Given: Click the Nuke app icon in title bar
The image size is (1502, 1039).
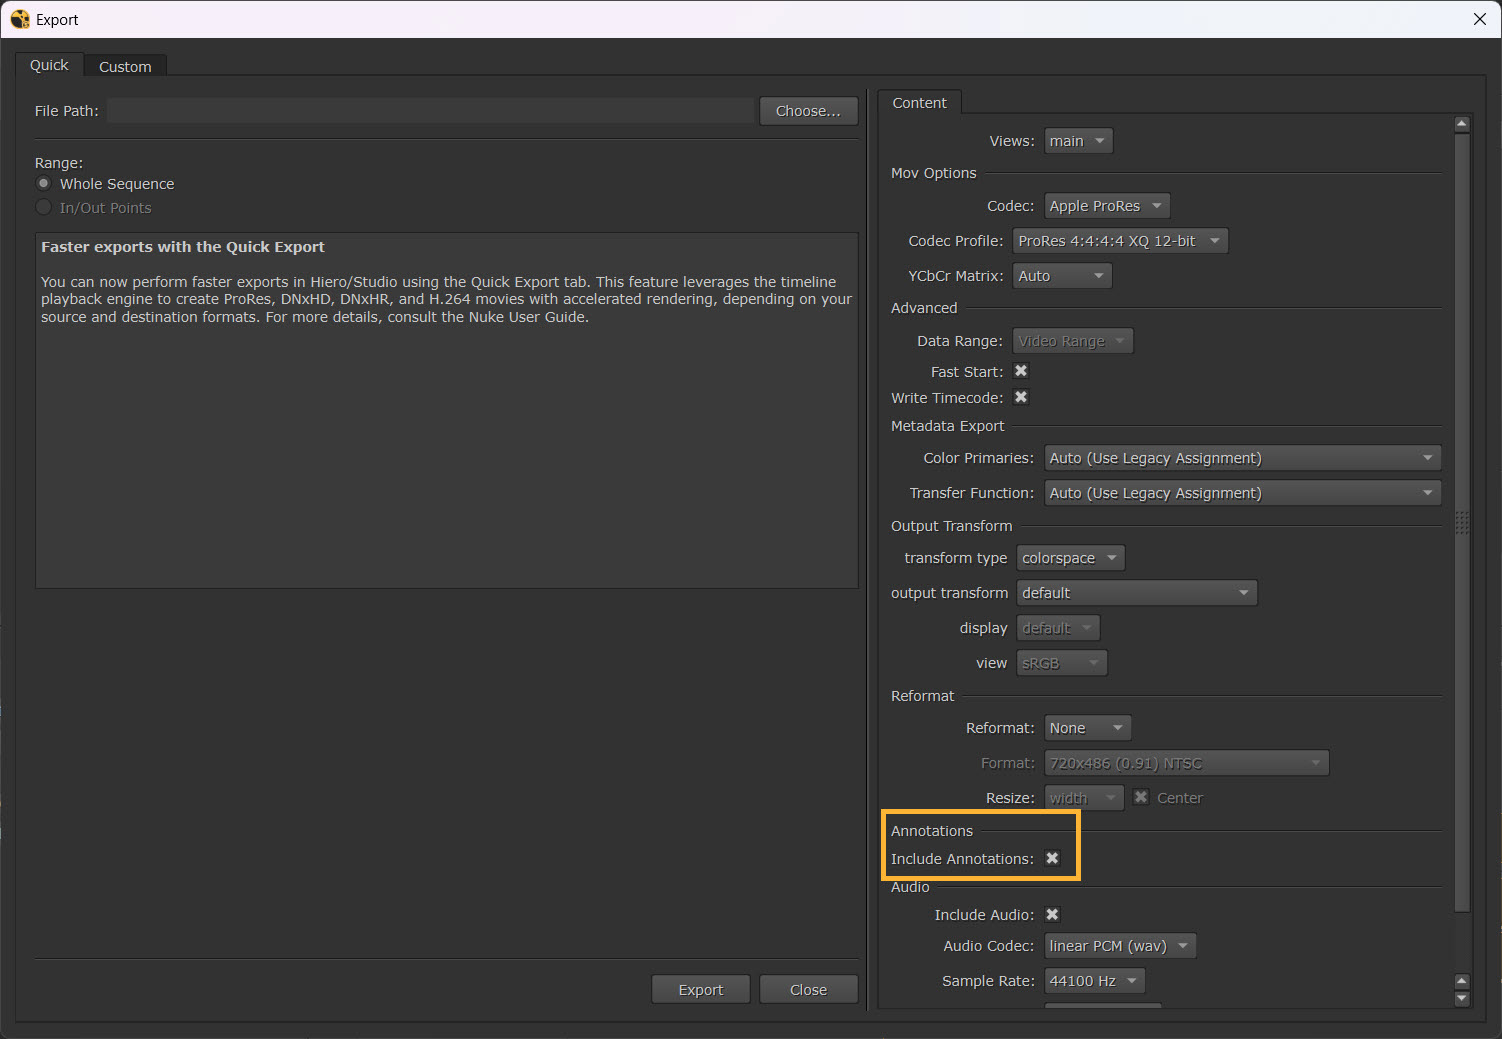Looking at the screenshot, I should click(19, 19).
